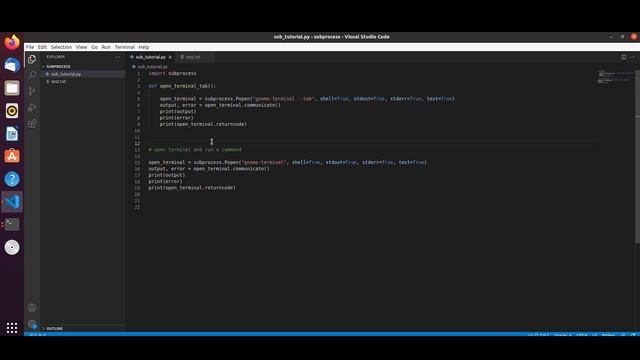The image size is (640, 360).
Task: Open the View menu
Action: pyautogui.click(x=81, y=47)
